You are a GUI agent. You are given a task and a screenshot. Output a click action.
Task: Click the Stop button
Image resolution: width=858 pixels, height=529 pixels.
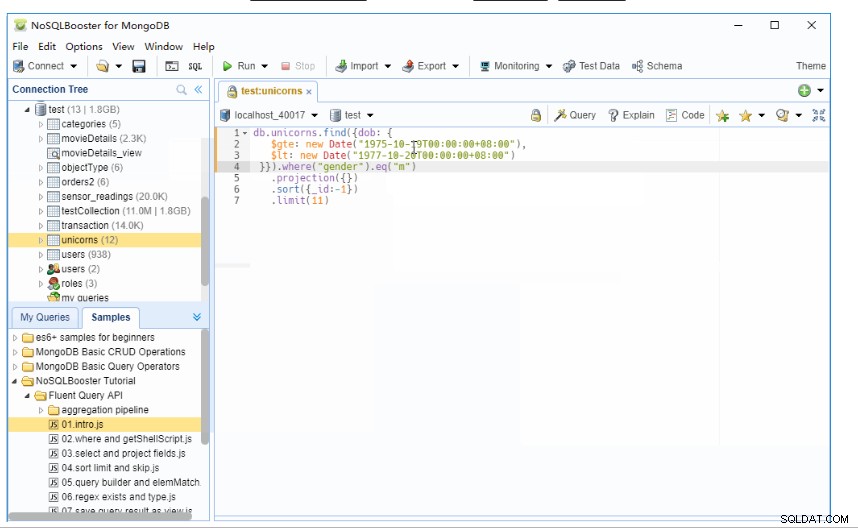298,66
